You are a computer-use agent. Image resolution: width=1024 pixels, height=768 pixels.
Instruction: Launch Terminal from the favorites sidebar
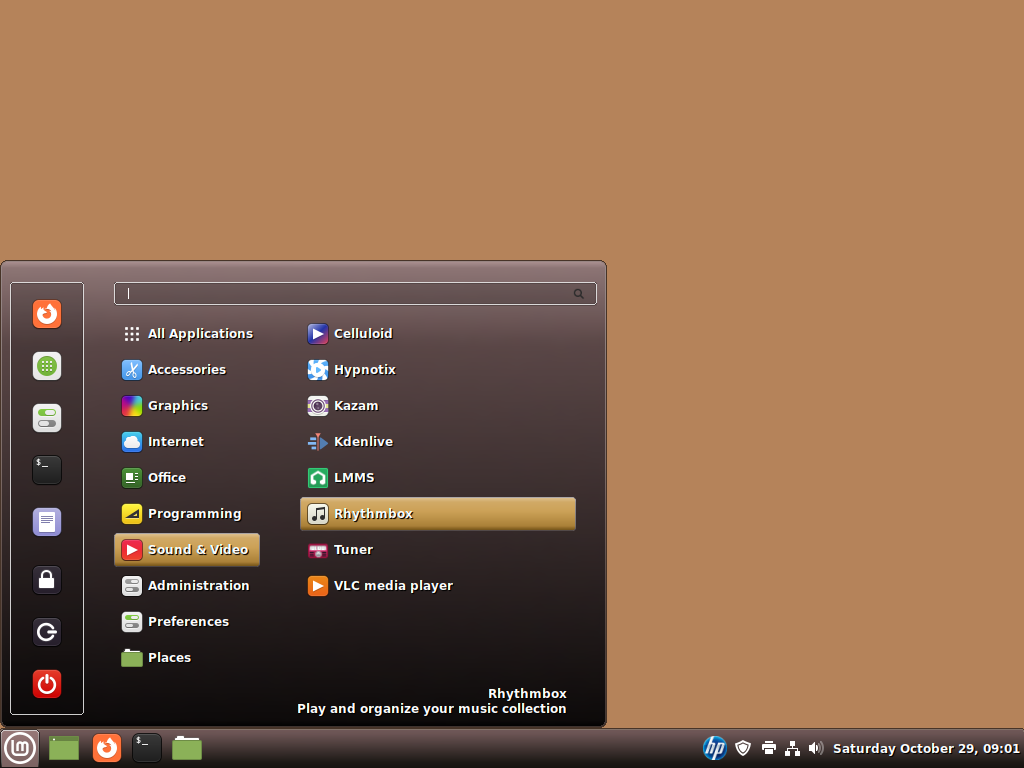click(47, 470)
